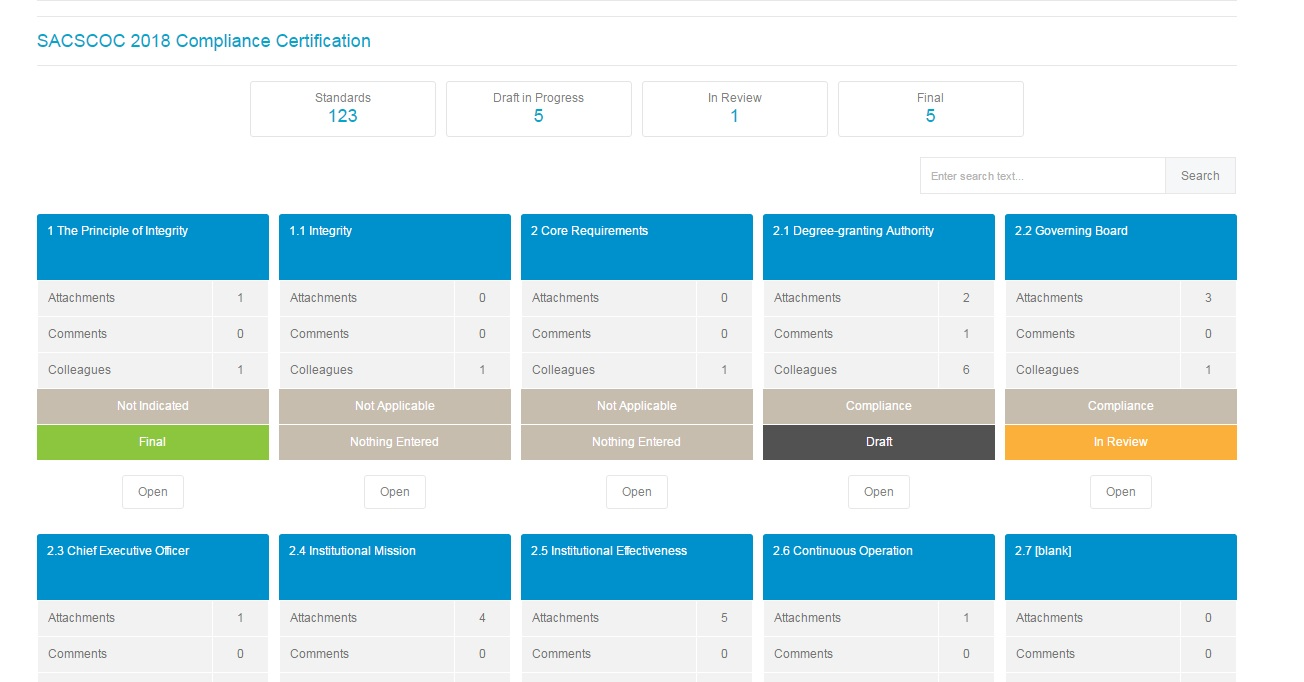Click Compliance label on Governing Board card
Screen dimensions: 1304x682
1121,406
